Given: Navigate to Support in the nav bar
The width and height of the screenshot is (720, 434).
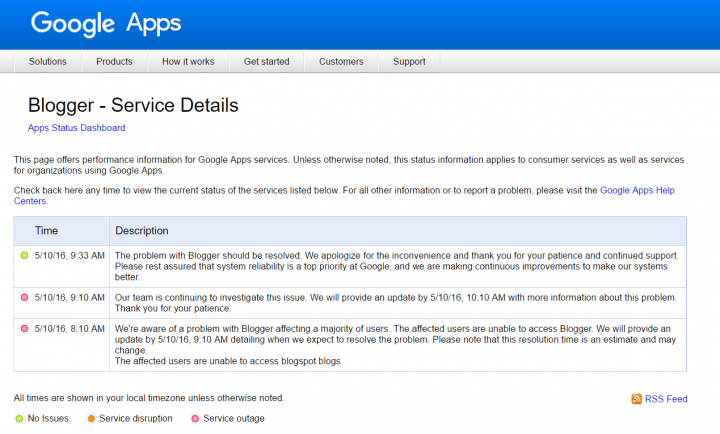Looking at the screenshot, I should [x=409, y=62].
